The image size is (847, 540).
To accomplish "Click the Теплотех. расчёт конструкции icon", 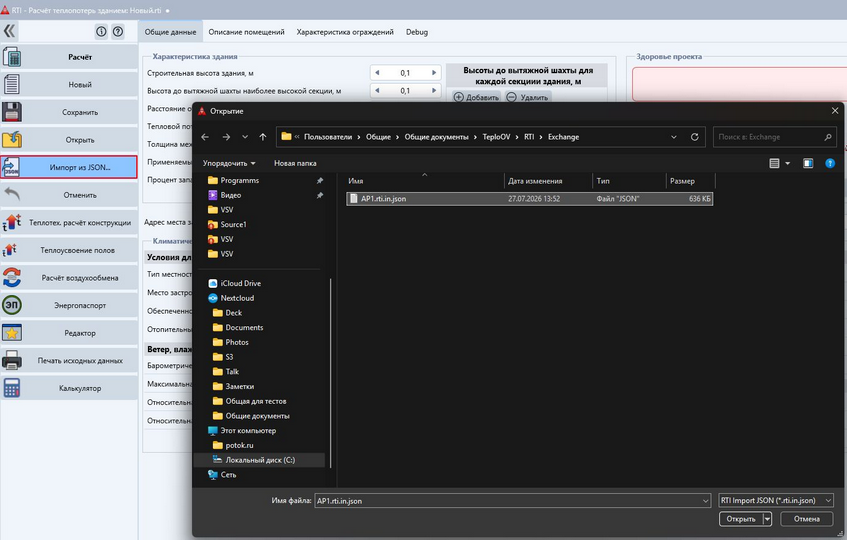I will [x=12, y=222].
